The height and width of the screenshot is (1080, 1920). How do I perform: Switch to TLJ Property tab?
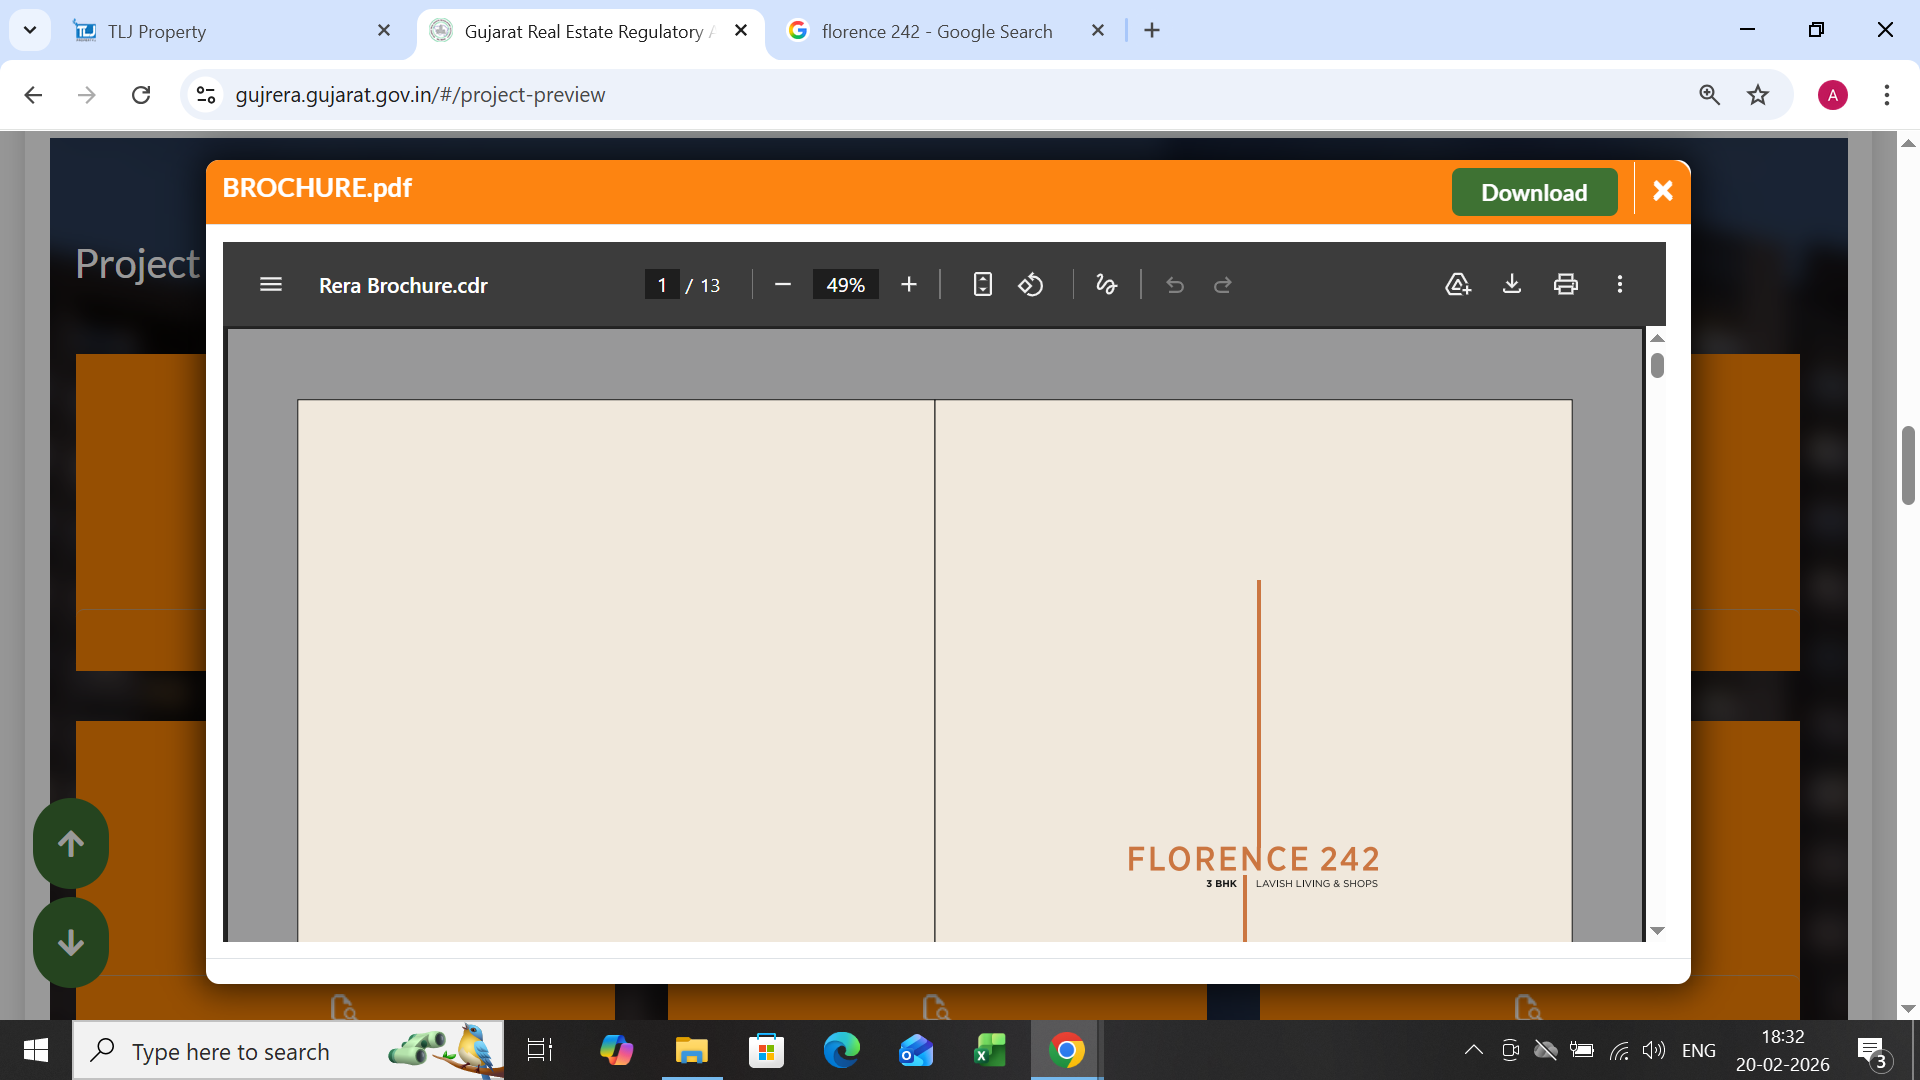tap(230, 31)
